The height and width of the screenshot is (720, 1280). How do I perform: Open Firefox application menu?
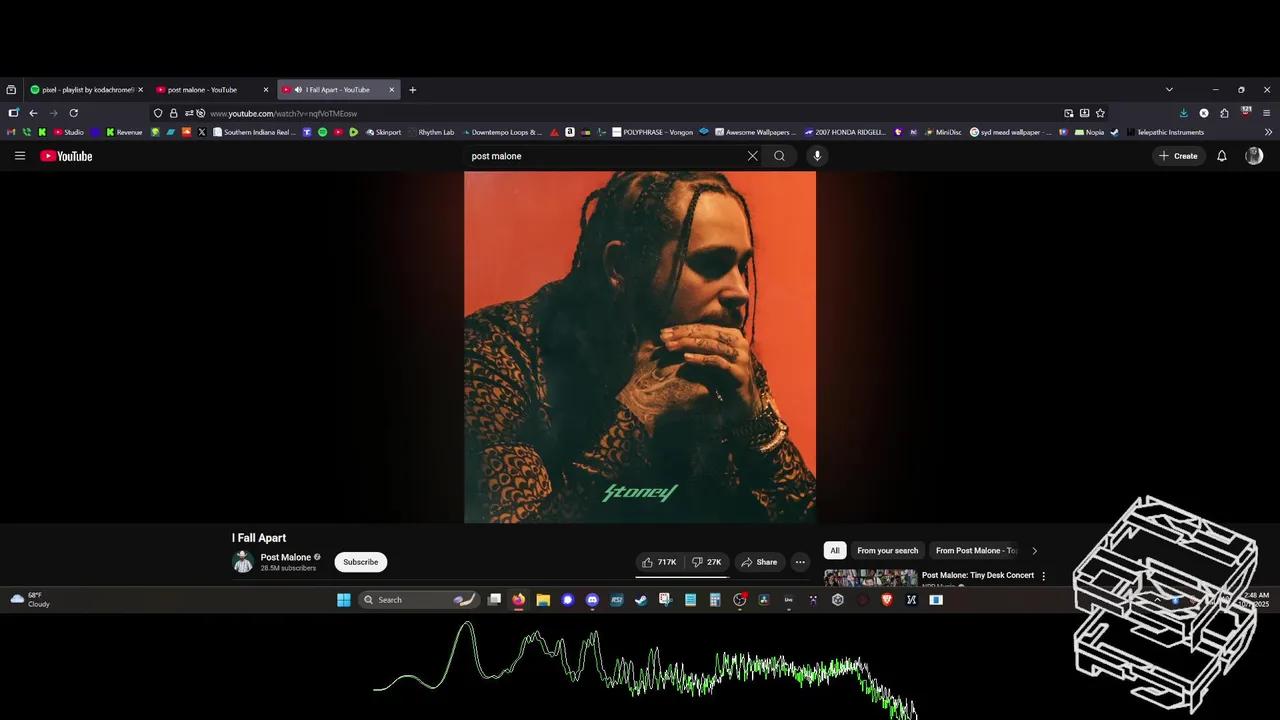click(x=1267, y=113)
